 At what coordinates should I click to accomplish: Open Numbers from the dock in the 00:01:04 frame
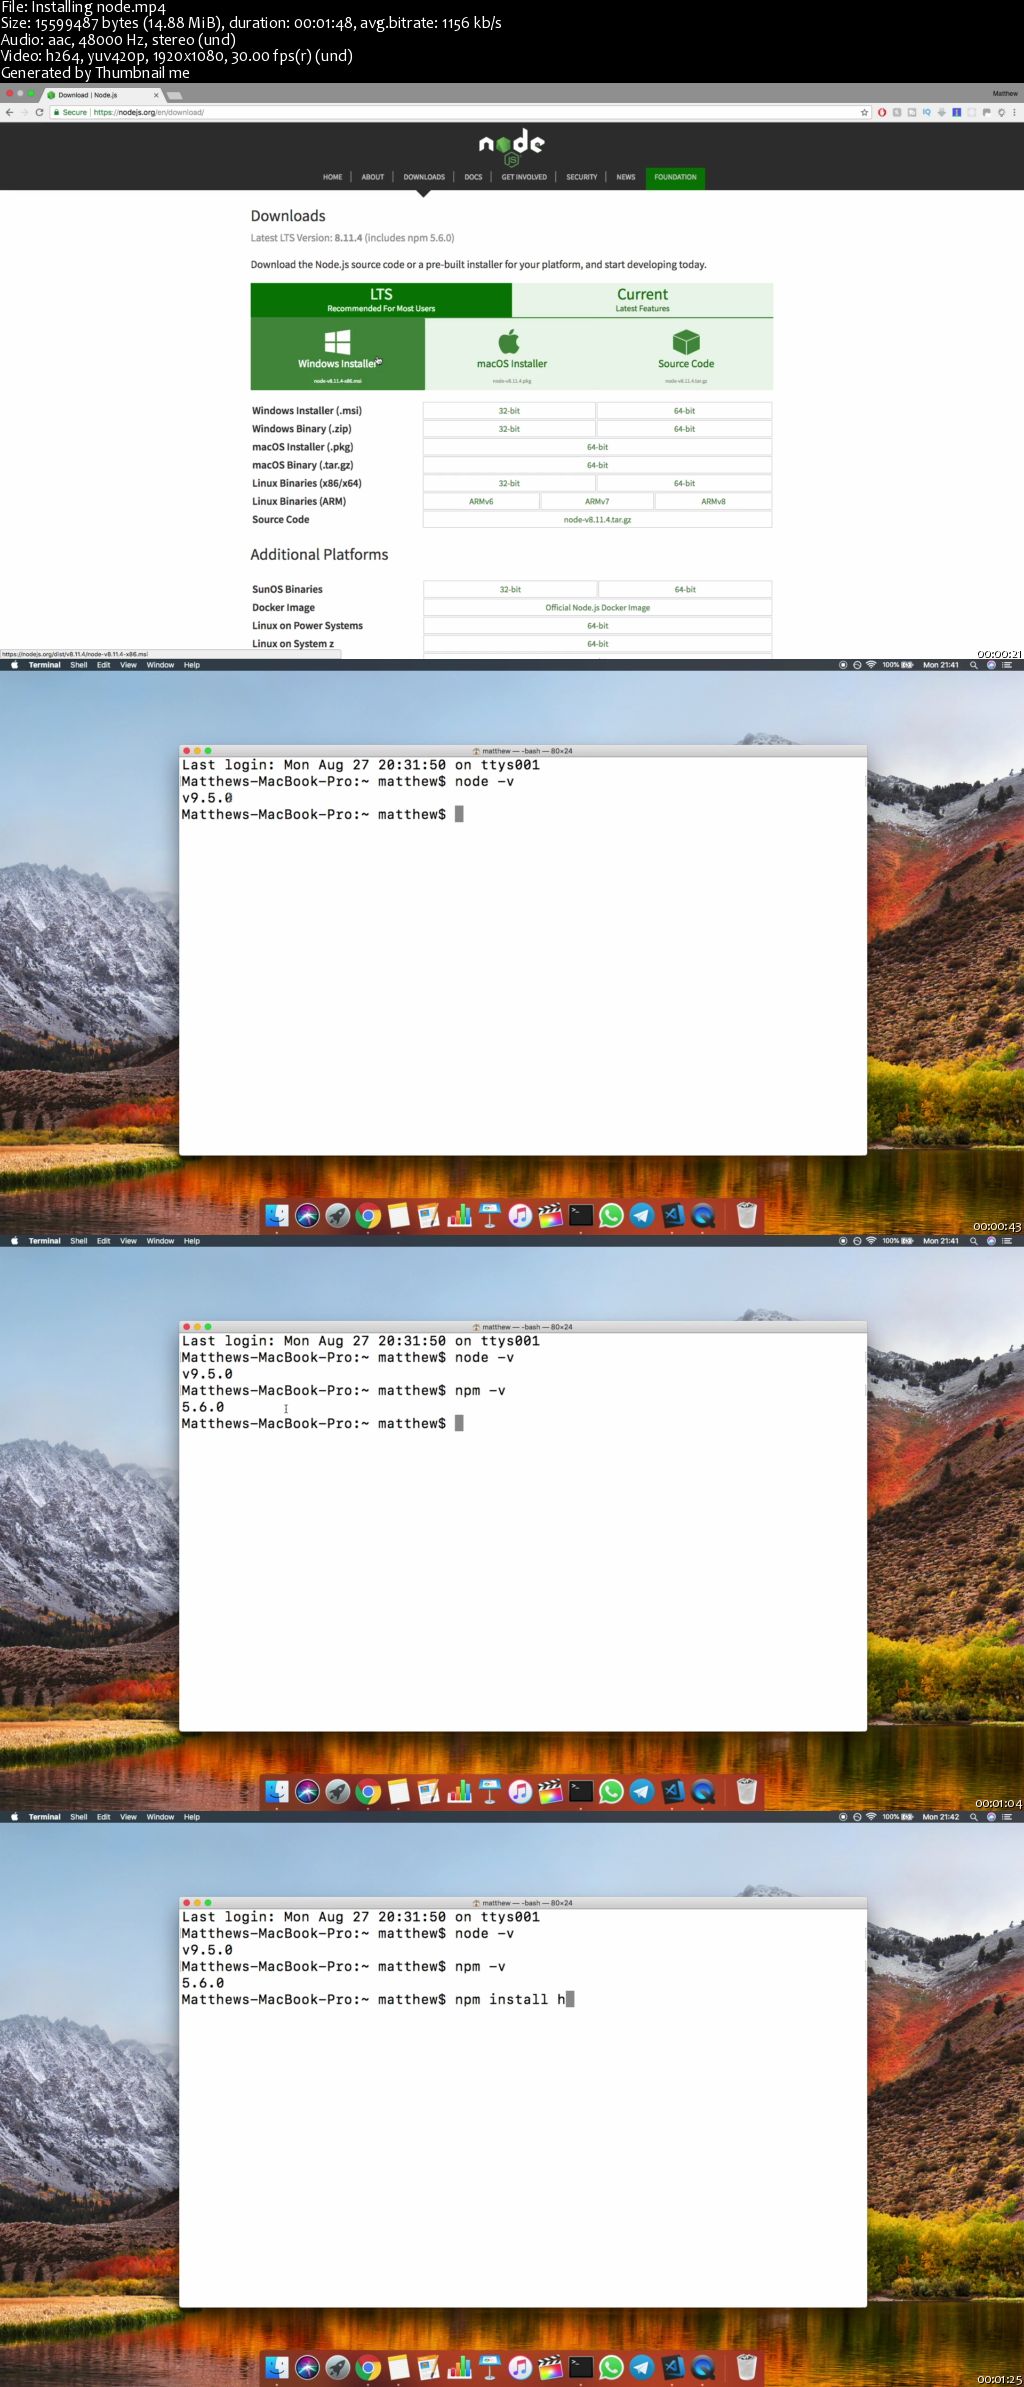point(460,1791)
